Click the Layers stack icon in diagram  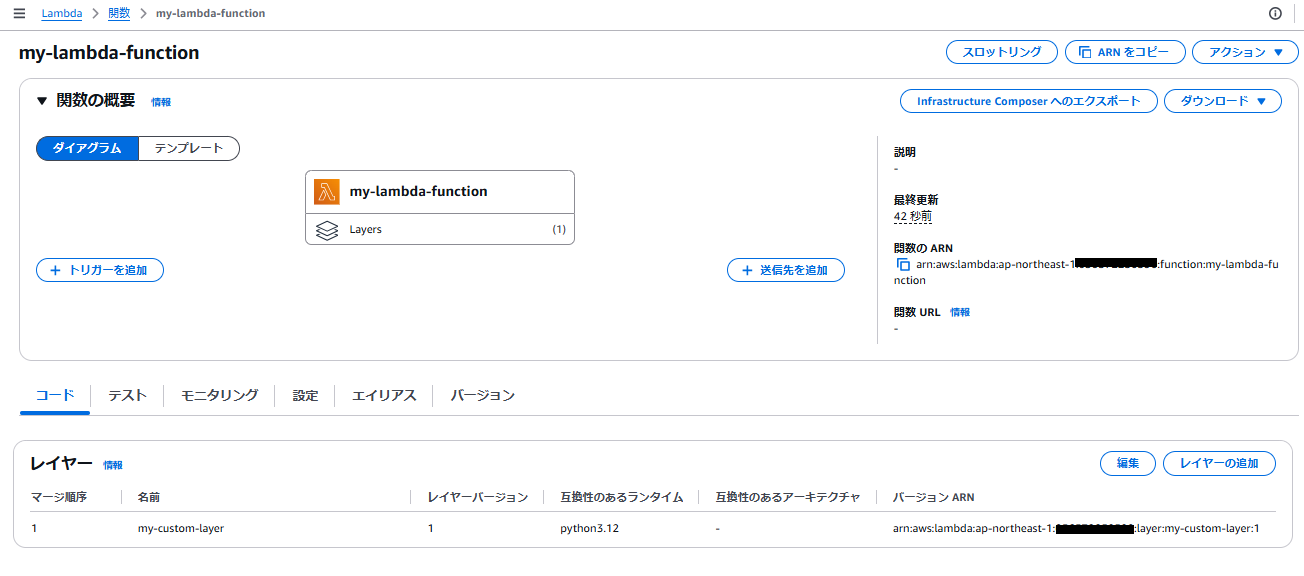[327, 230]
